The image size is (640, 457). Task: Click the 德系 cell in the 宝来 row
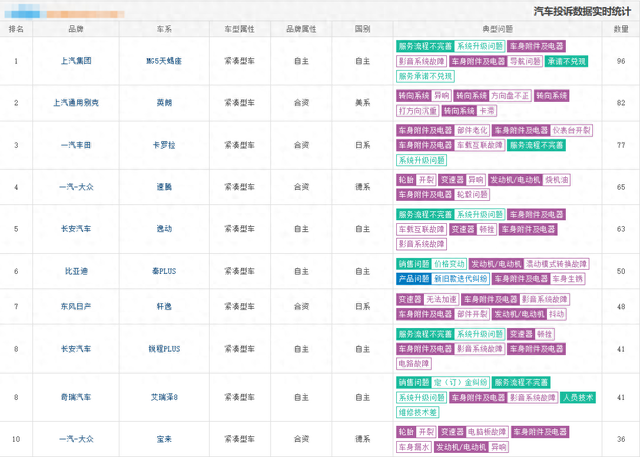362,439
